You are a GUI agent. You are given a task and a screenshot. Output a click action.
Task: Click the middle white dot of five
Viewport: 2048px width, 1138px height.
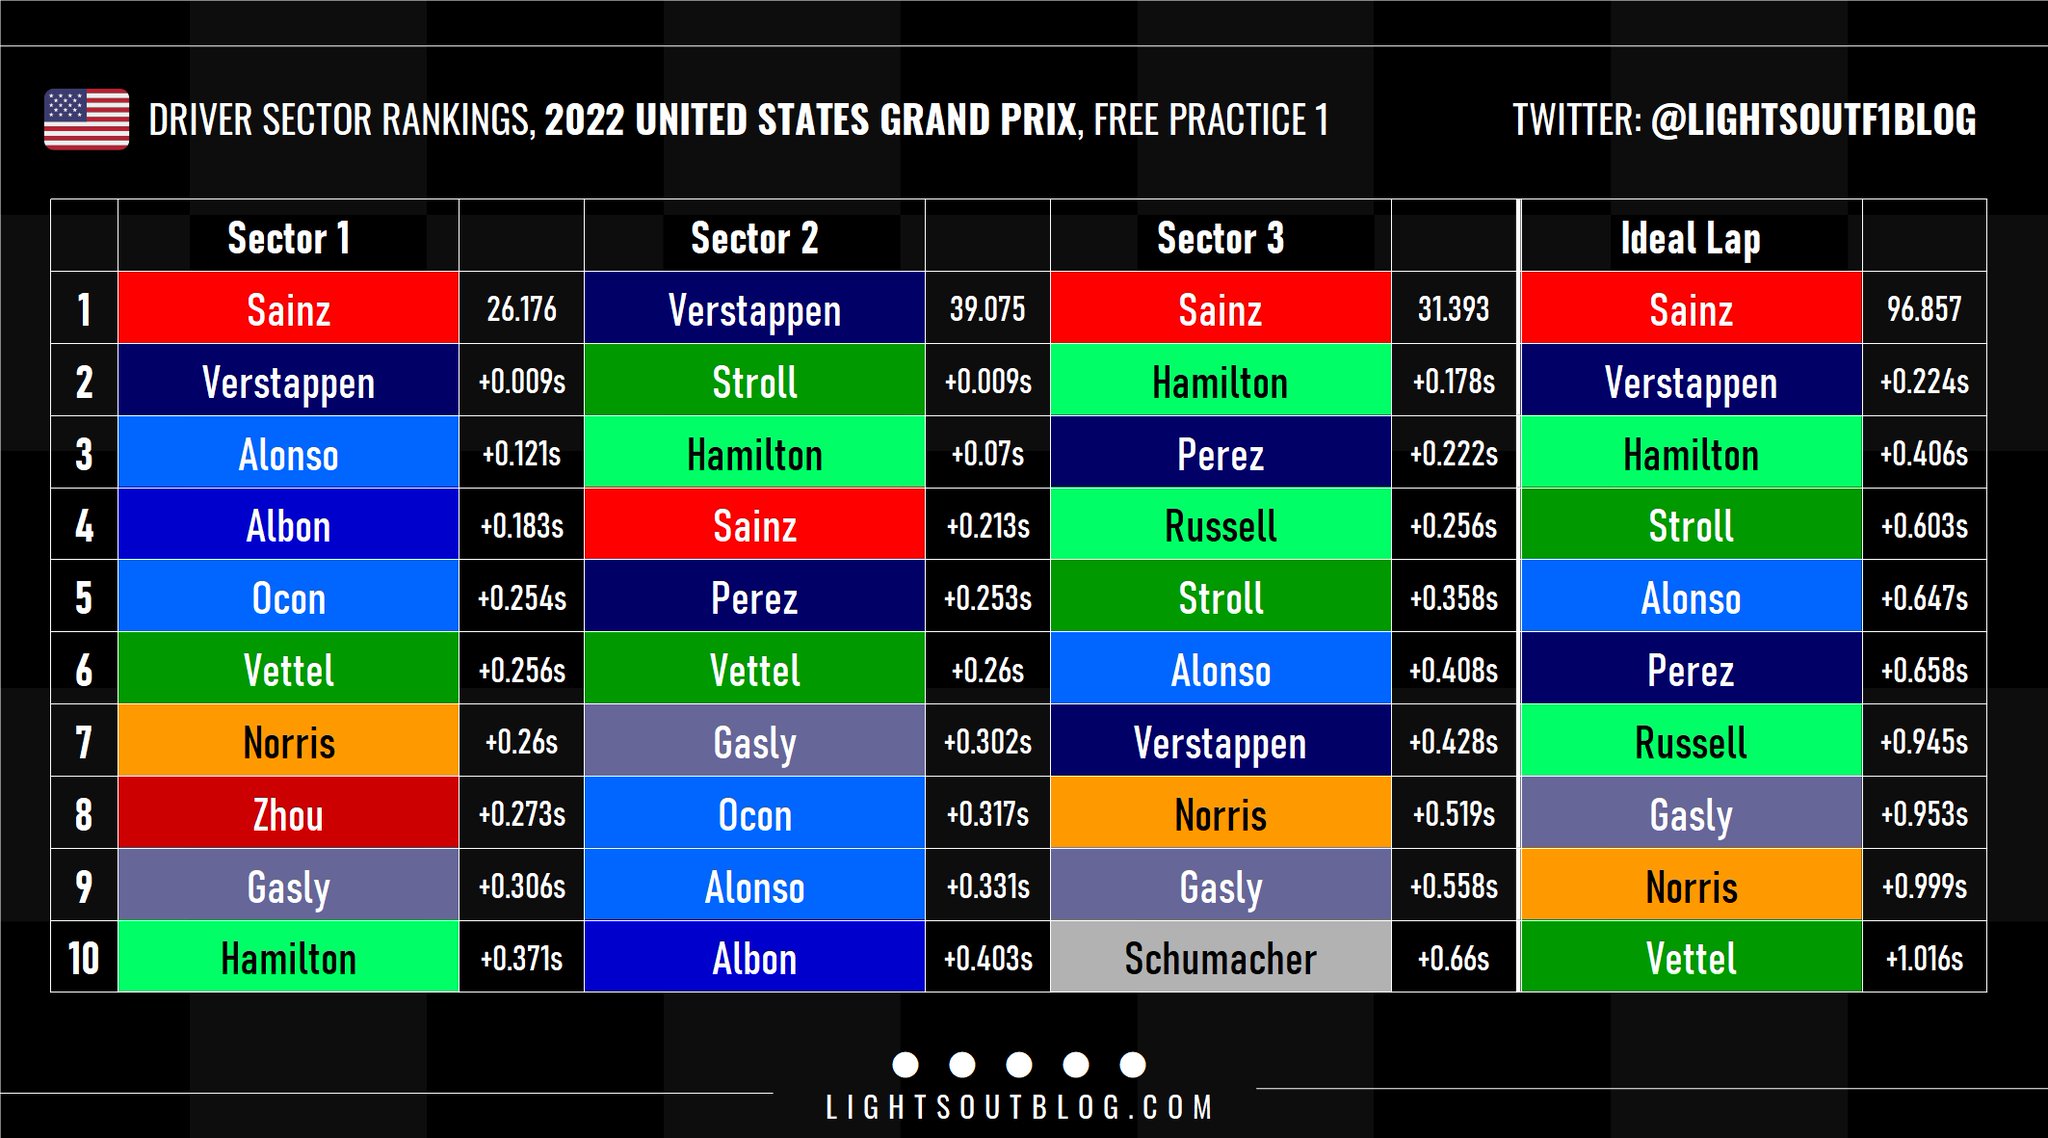pyautogui.click(x=1019, y=1065)
